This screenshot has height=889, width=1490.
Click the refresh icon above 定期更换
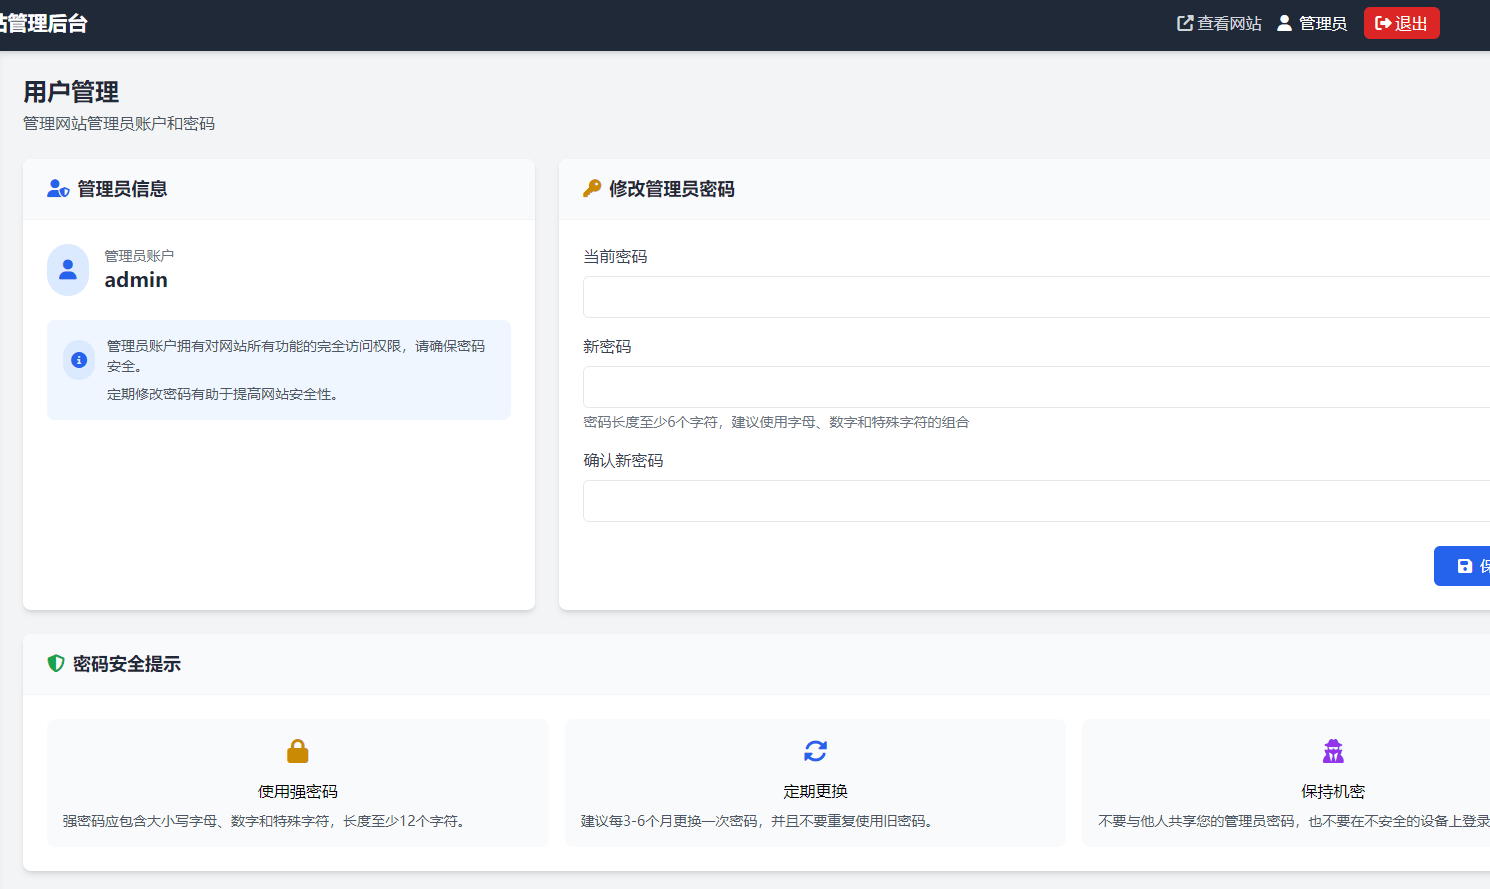tap(816, 751)
